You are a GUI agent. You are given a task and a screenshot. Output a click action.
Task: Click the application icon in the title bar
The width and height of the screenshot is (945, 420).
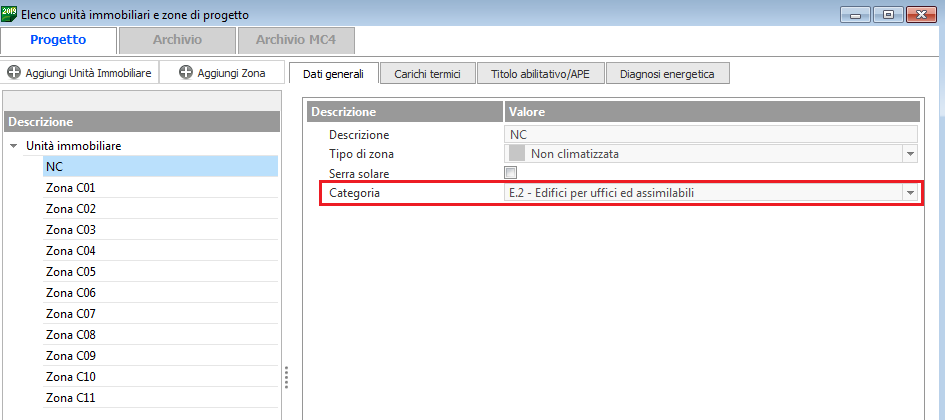tap(10, 15)
